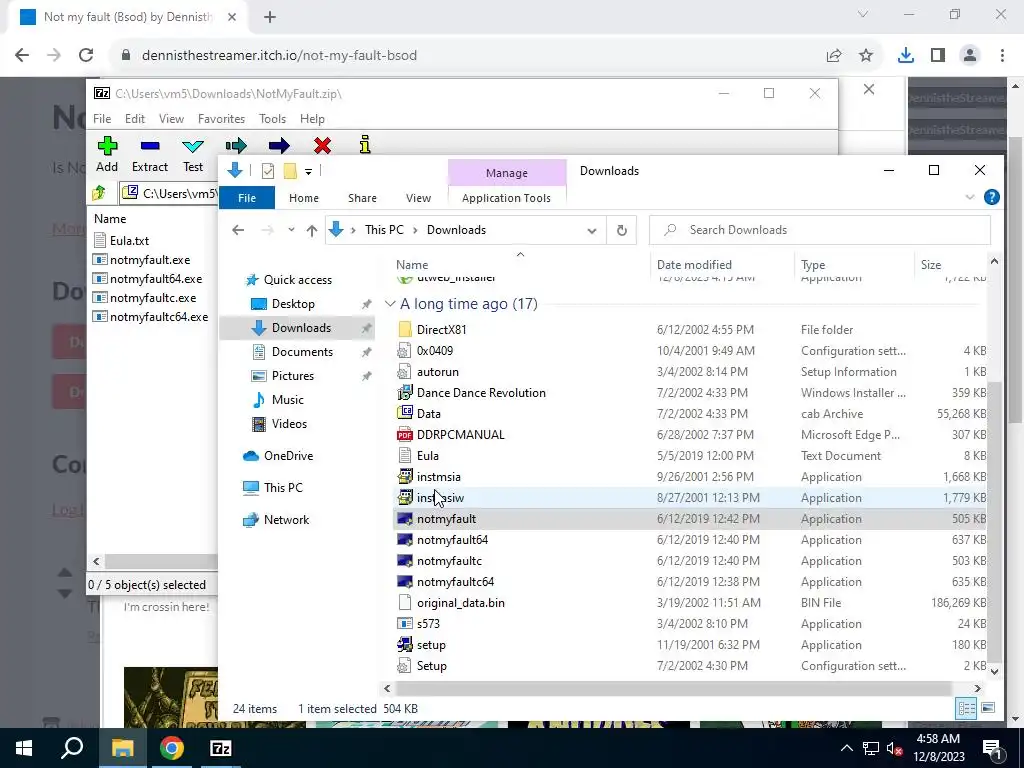The image size is (1024, 768).
Task: Refresh the Downloads folder
Action: [x=622, y=230]
